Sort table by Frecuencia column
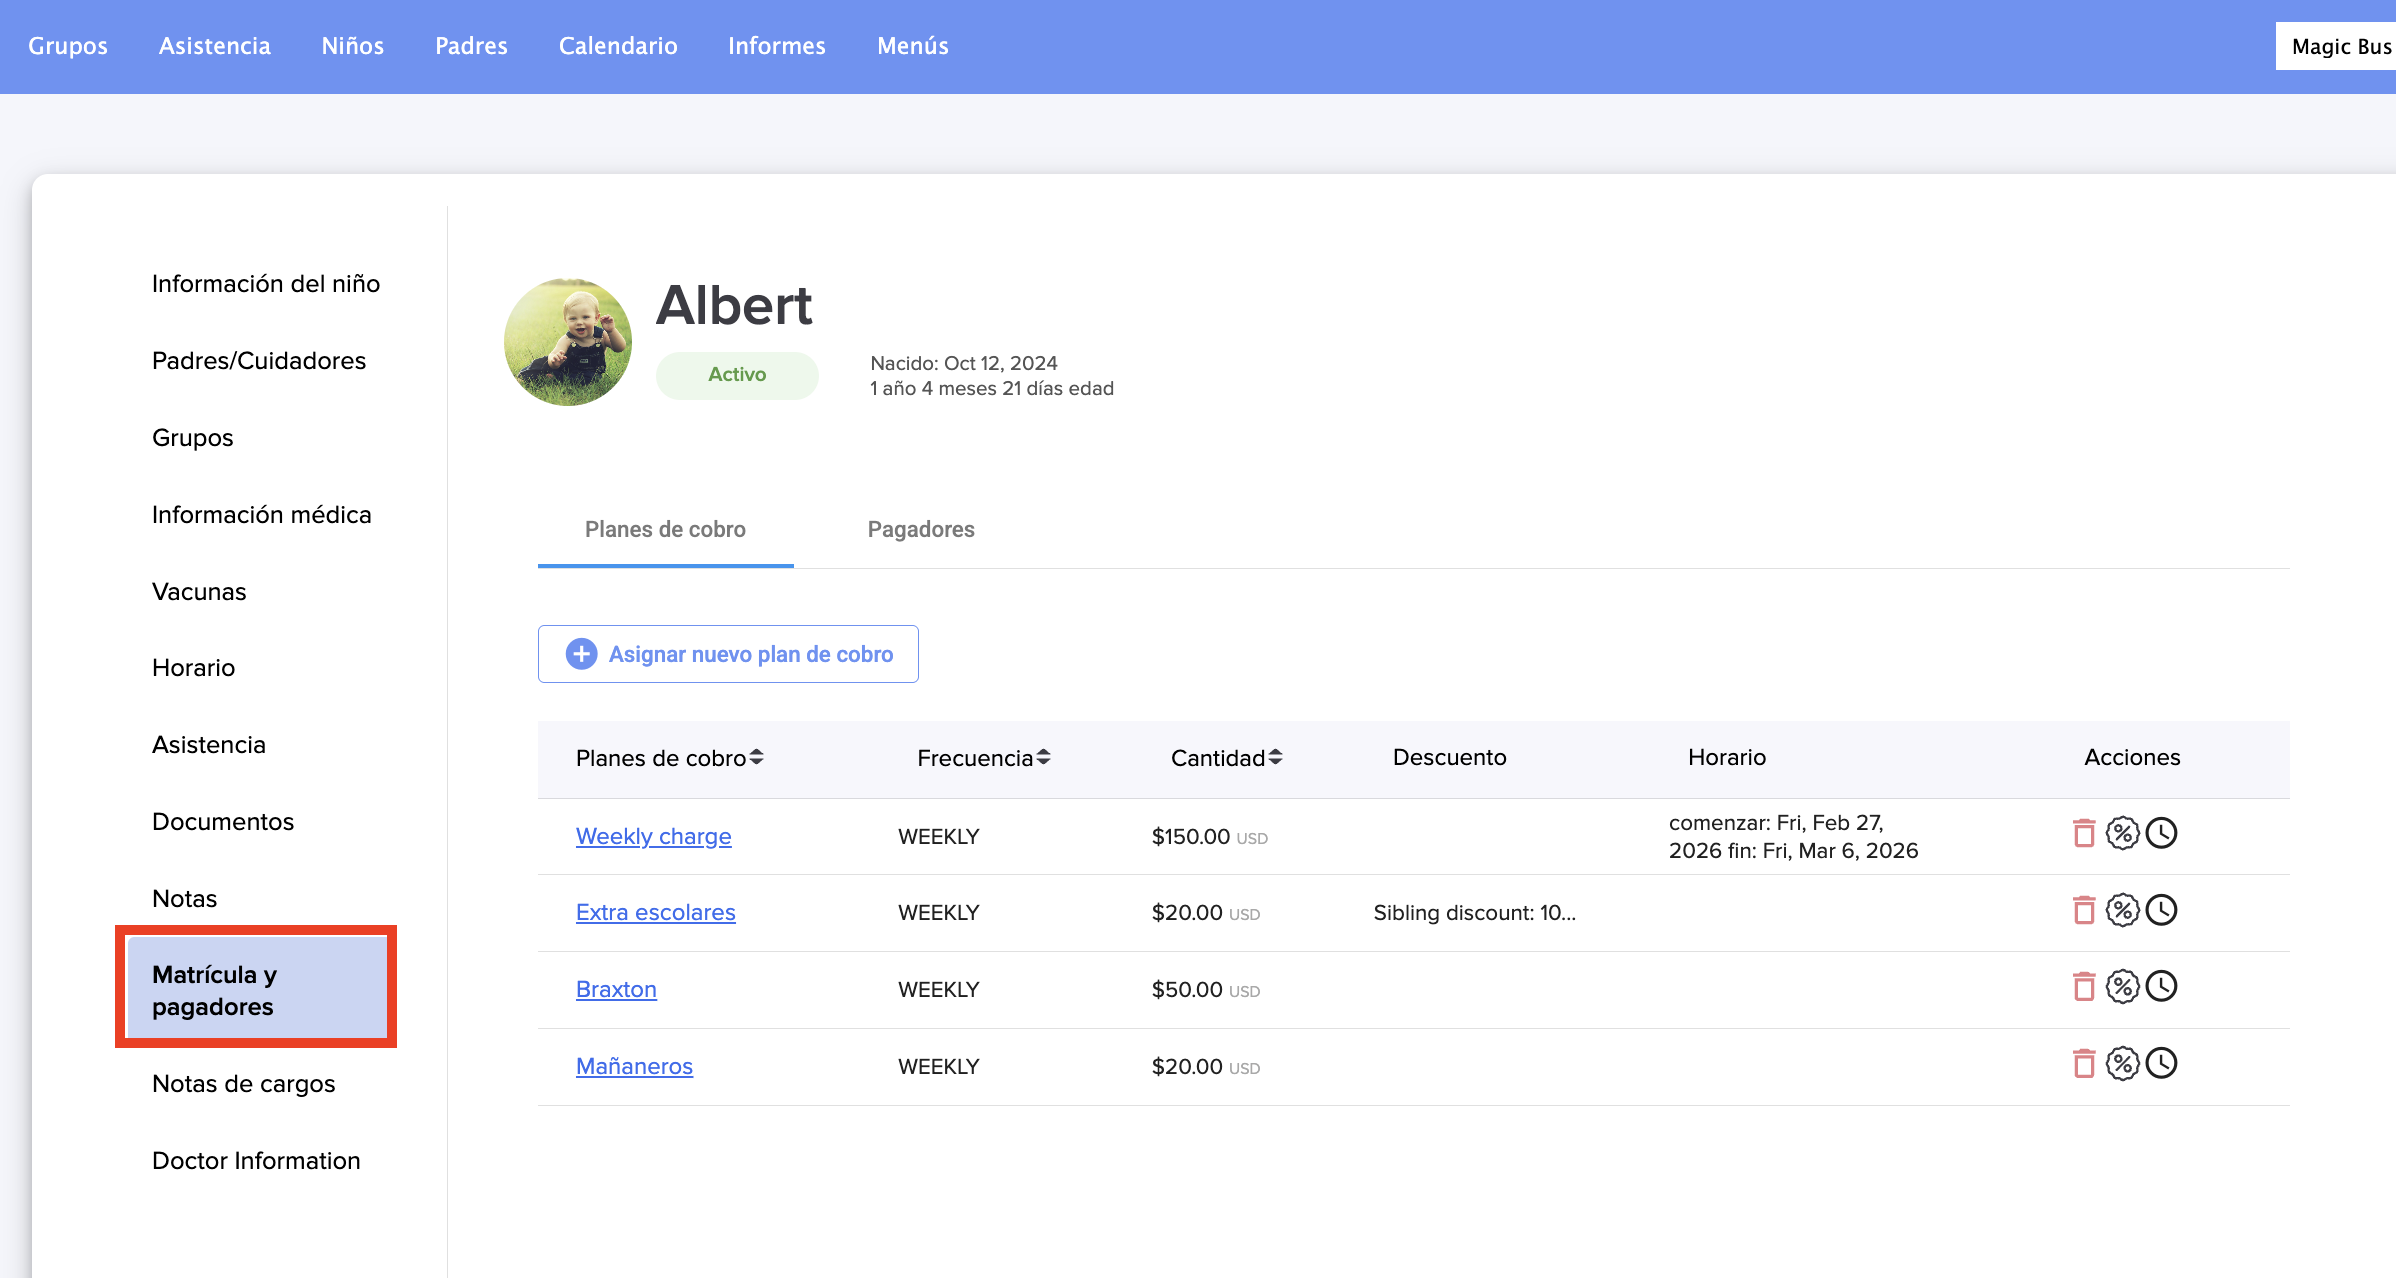The image size is (2396, 1278). 983,758
